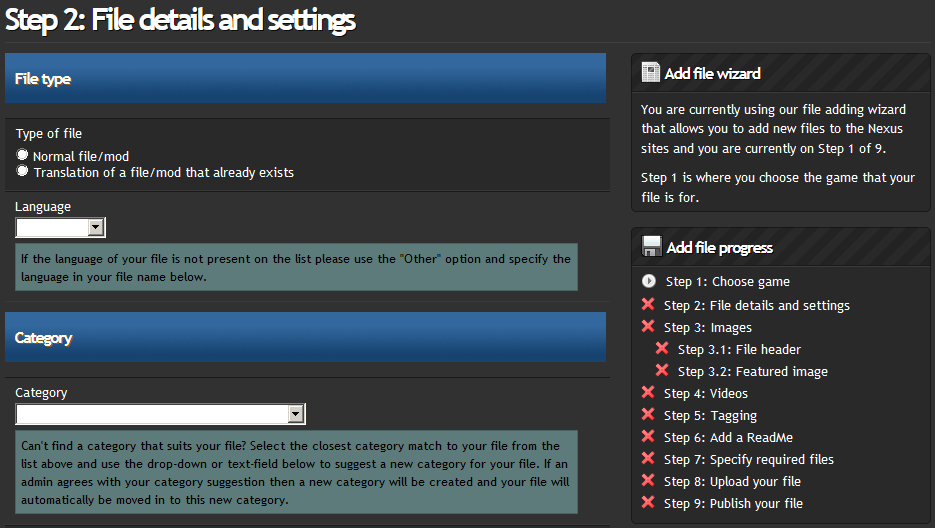The height and width of the screenshot is (528, 935).
Task: Click the Add file wizard document icon
Action: pyautogui.click(x=650, y=72)
